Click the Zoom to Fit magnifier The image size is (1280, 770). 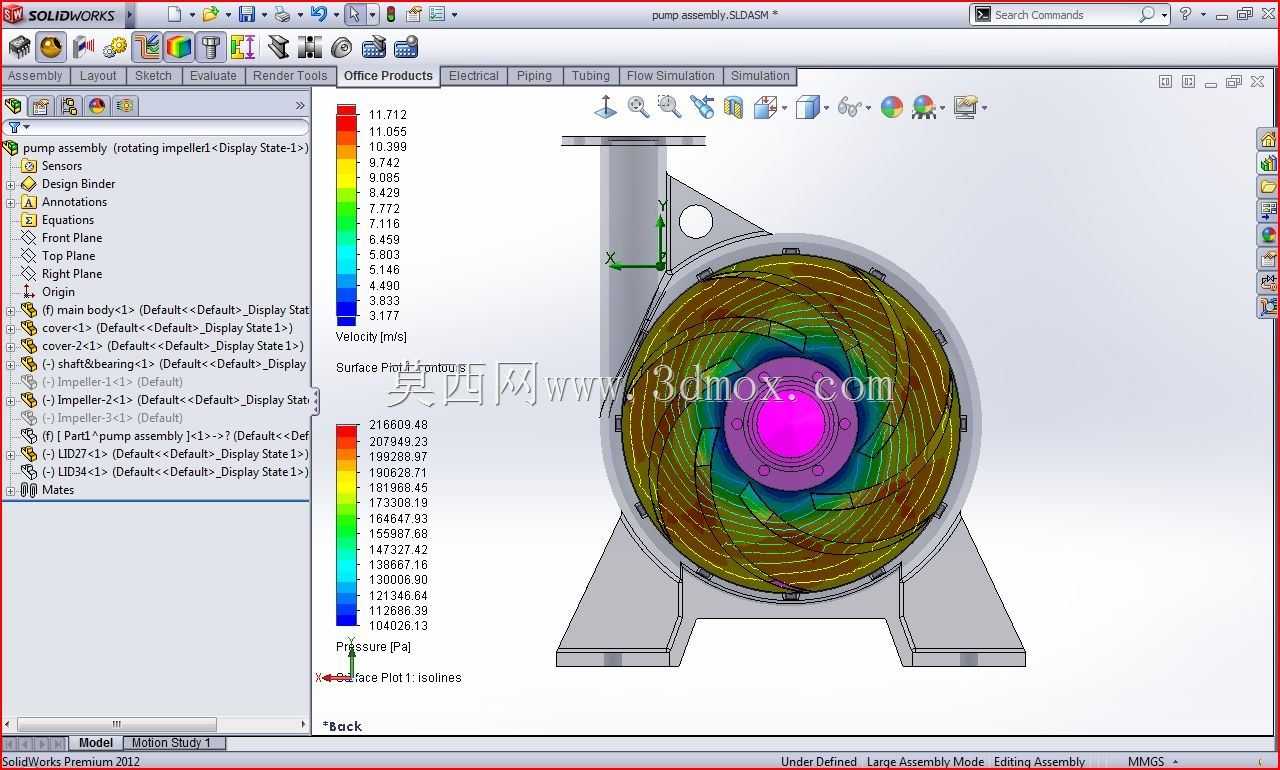point(638,107)
